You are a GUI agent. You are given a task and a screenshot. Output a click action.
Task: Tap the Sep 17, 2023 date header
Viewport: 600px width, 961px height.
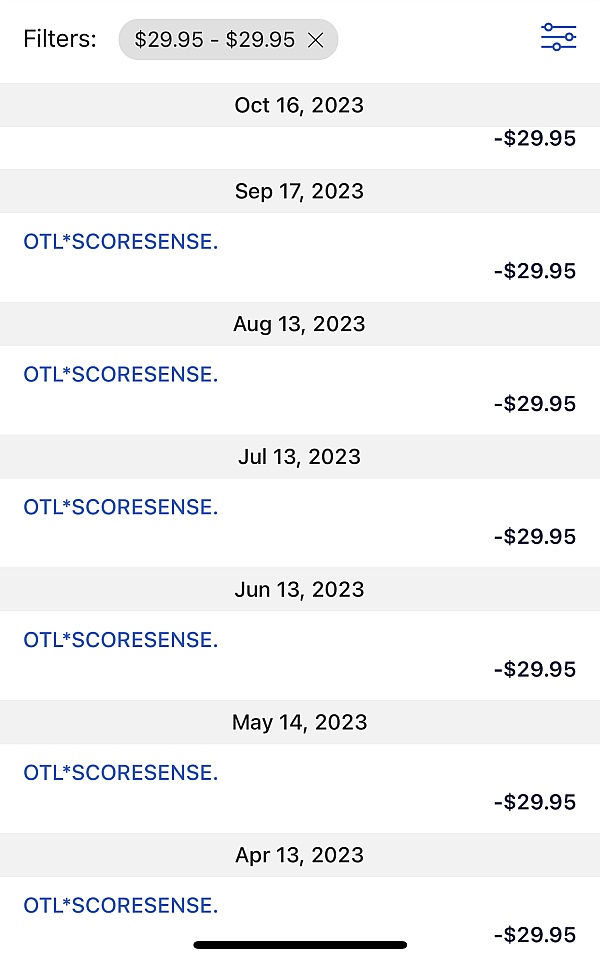(x=299, y=191)
